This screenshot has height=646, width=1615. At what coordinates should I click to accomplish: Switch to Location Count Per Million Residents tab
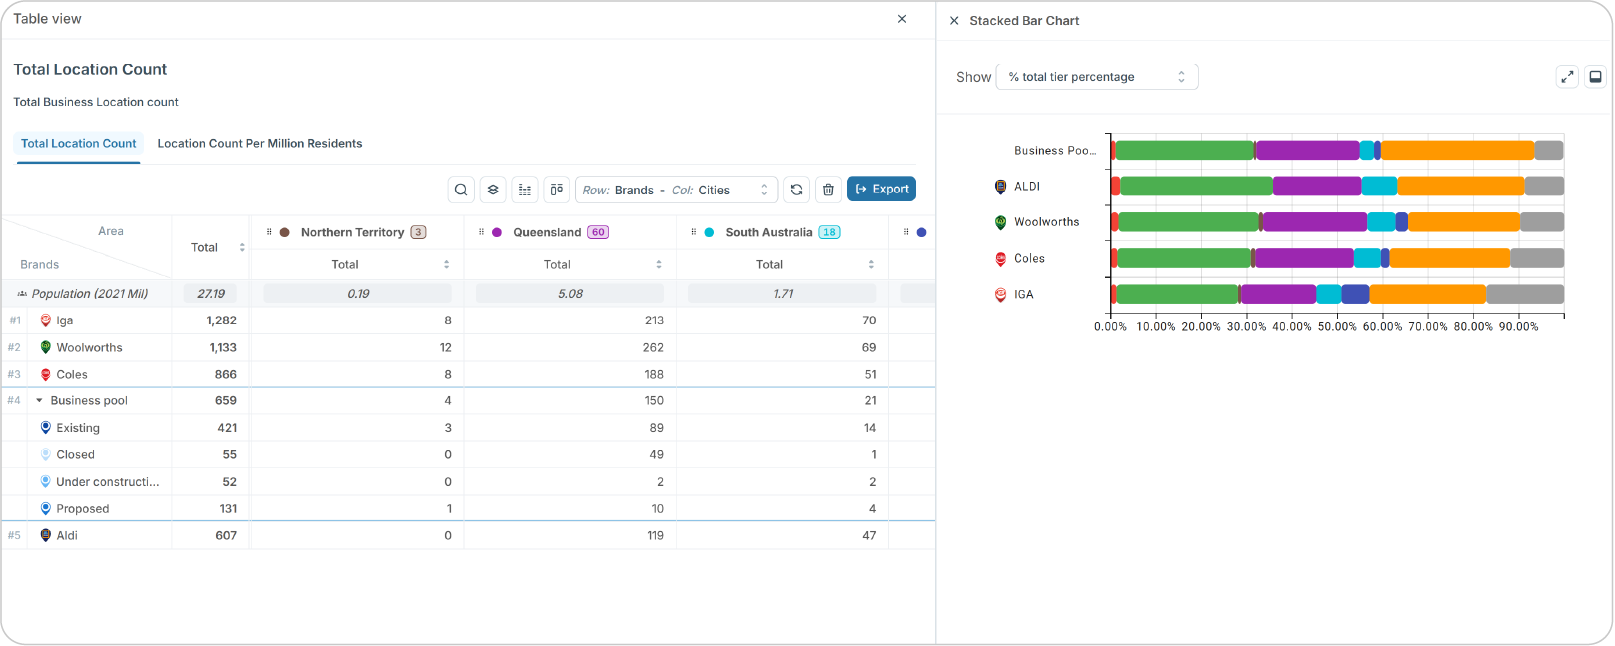click(260, 144)
